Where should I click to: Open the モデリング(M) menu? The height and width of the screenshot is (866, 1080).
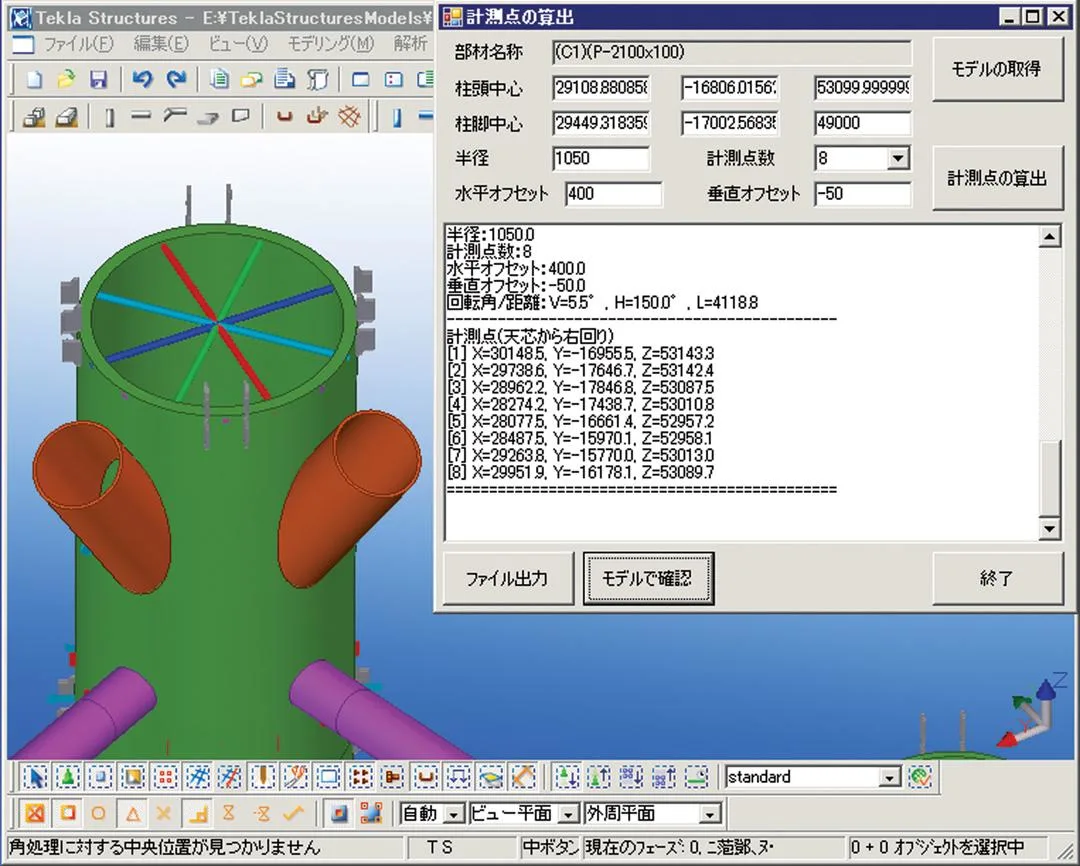pyautogui.click(x=330, y=44)
